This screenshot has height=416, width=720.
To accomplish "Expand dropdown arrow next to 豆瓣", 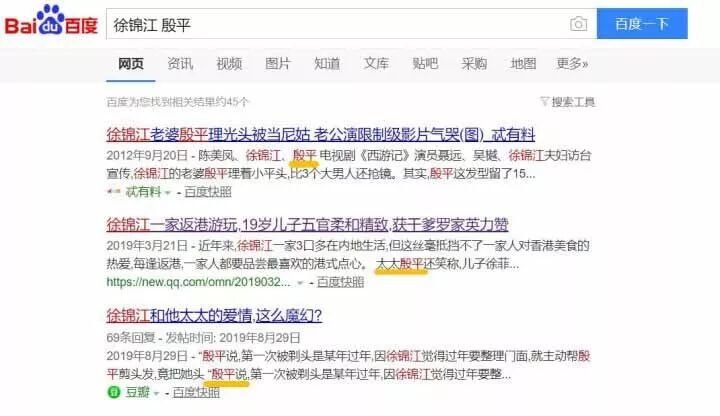I will [156, 394].
